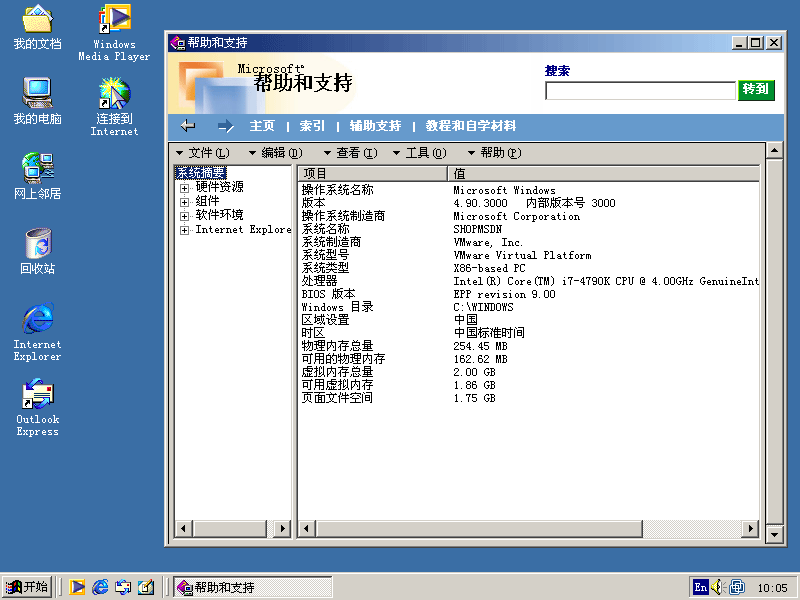
Task: Open 网上邻居 network neighborhood icon
Action: click(37, 175)
